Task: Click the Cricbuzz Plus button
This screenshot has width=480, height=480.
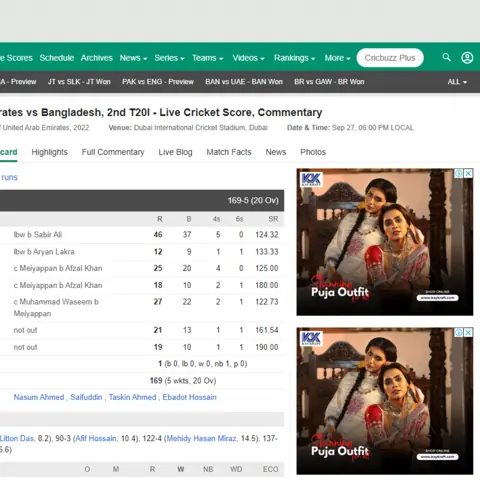Action: (x=390, y=58)
